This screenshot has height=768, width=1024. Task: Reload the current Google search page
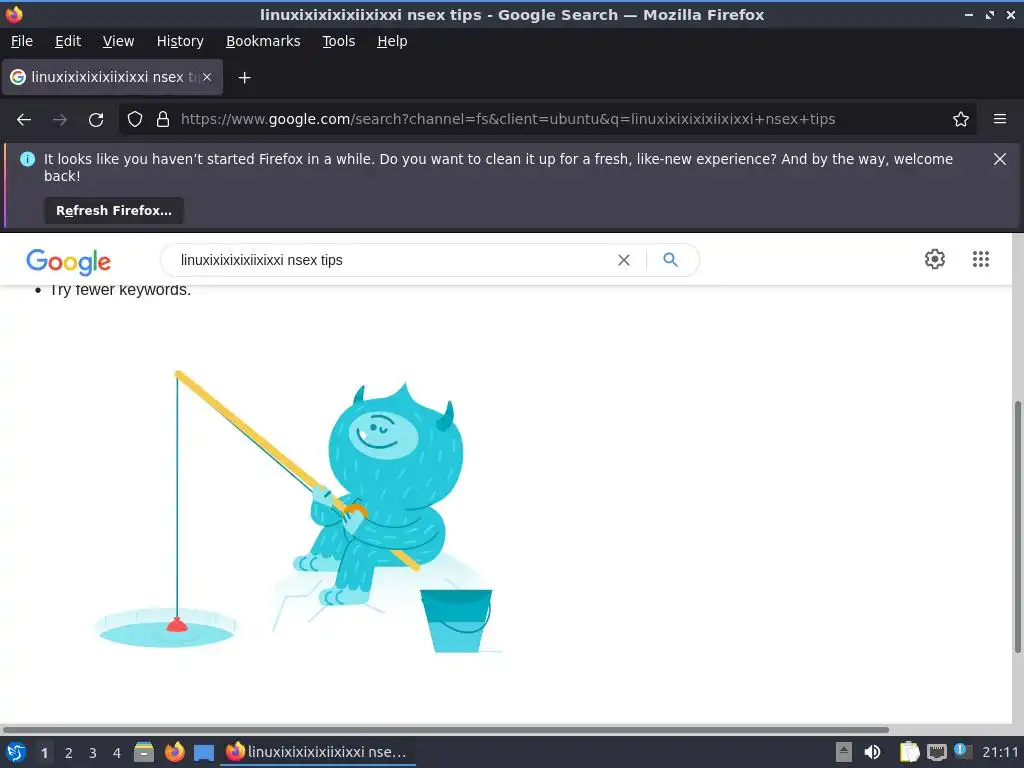click(96, 120)
